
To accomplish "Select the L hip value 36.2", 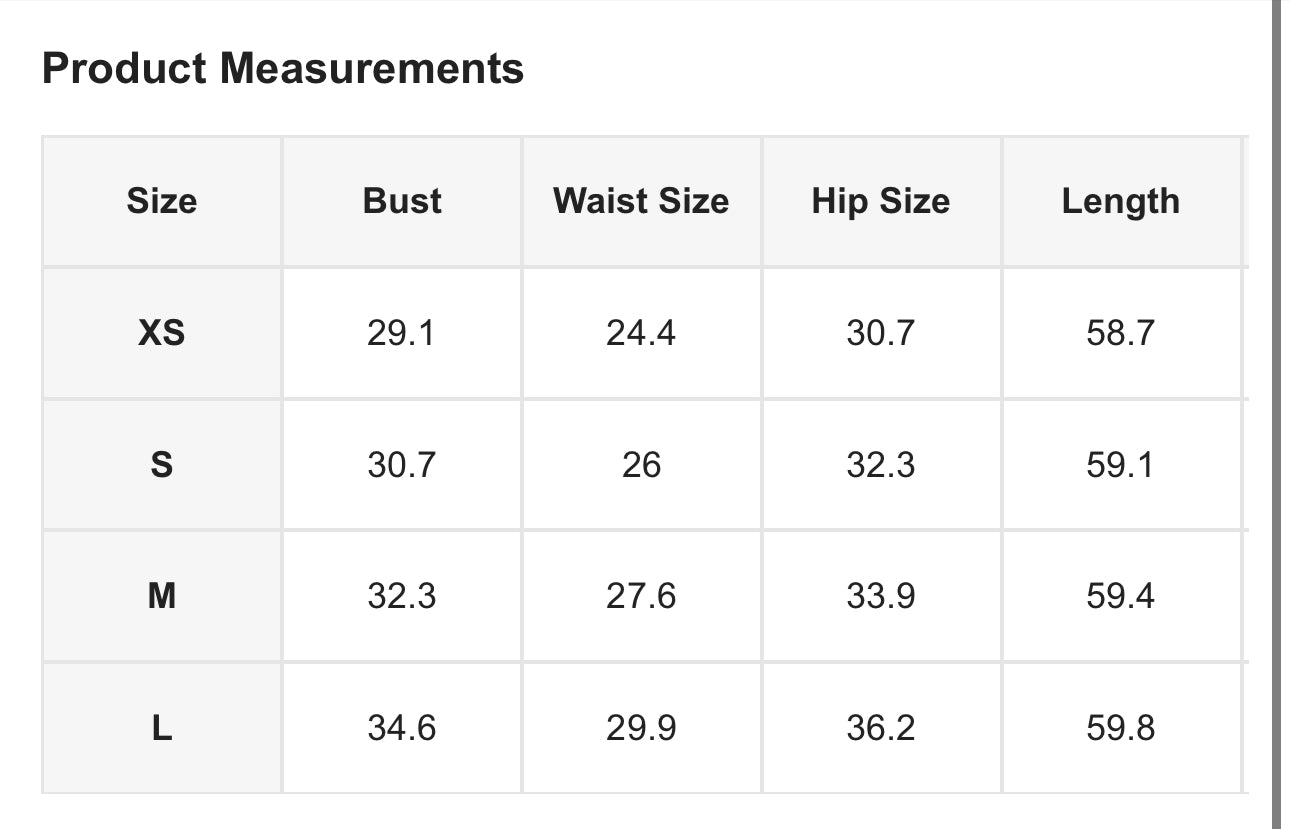I will pos(881,728).
